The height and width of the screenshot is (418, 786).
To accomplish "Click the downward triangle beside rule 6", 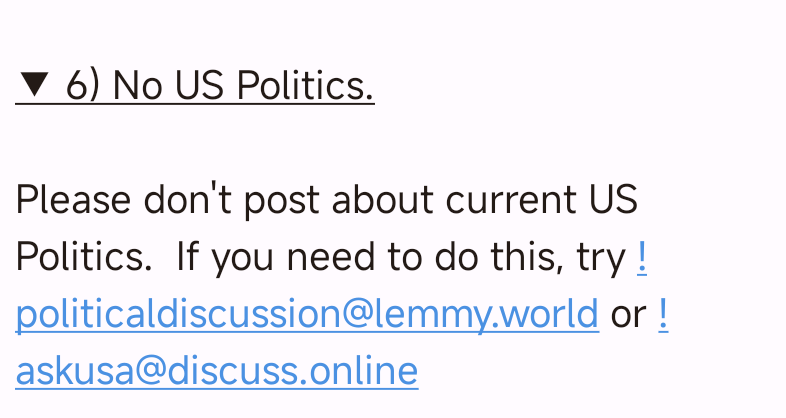I will pyautogui.click(x=33, y=87).
